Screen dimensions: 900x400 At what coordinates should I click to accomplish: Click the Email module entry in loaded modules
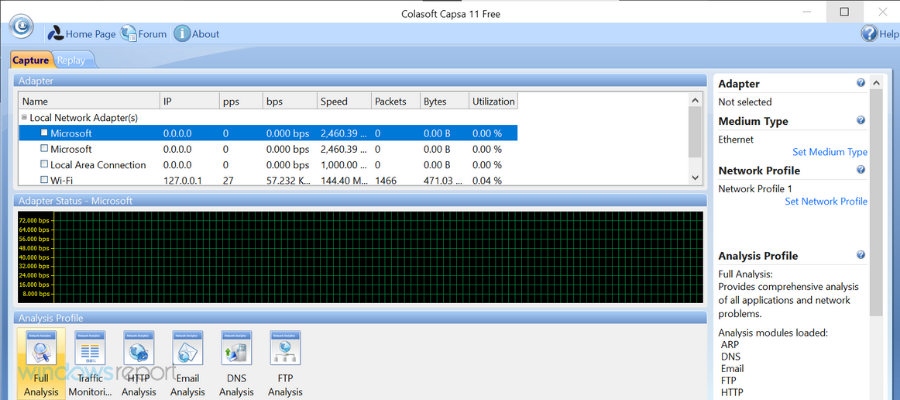point(732,368)
